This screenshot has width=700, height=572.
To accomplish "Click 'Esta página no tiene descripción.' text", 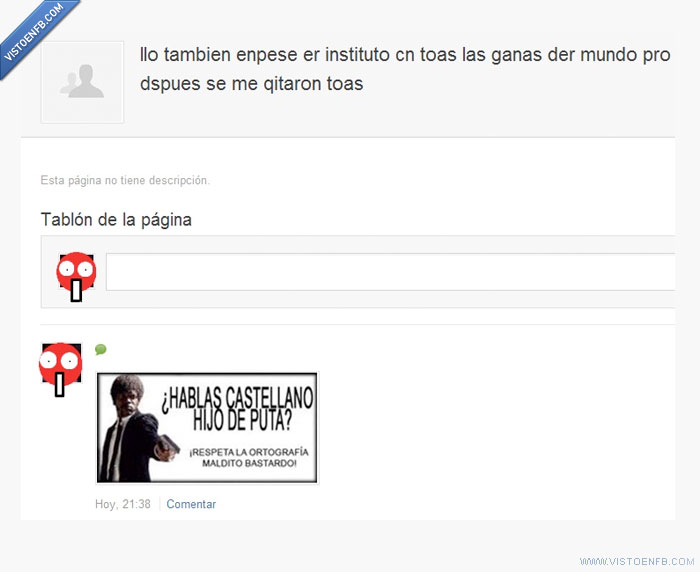I will pyautogui.click(x=125, y=180).
